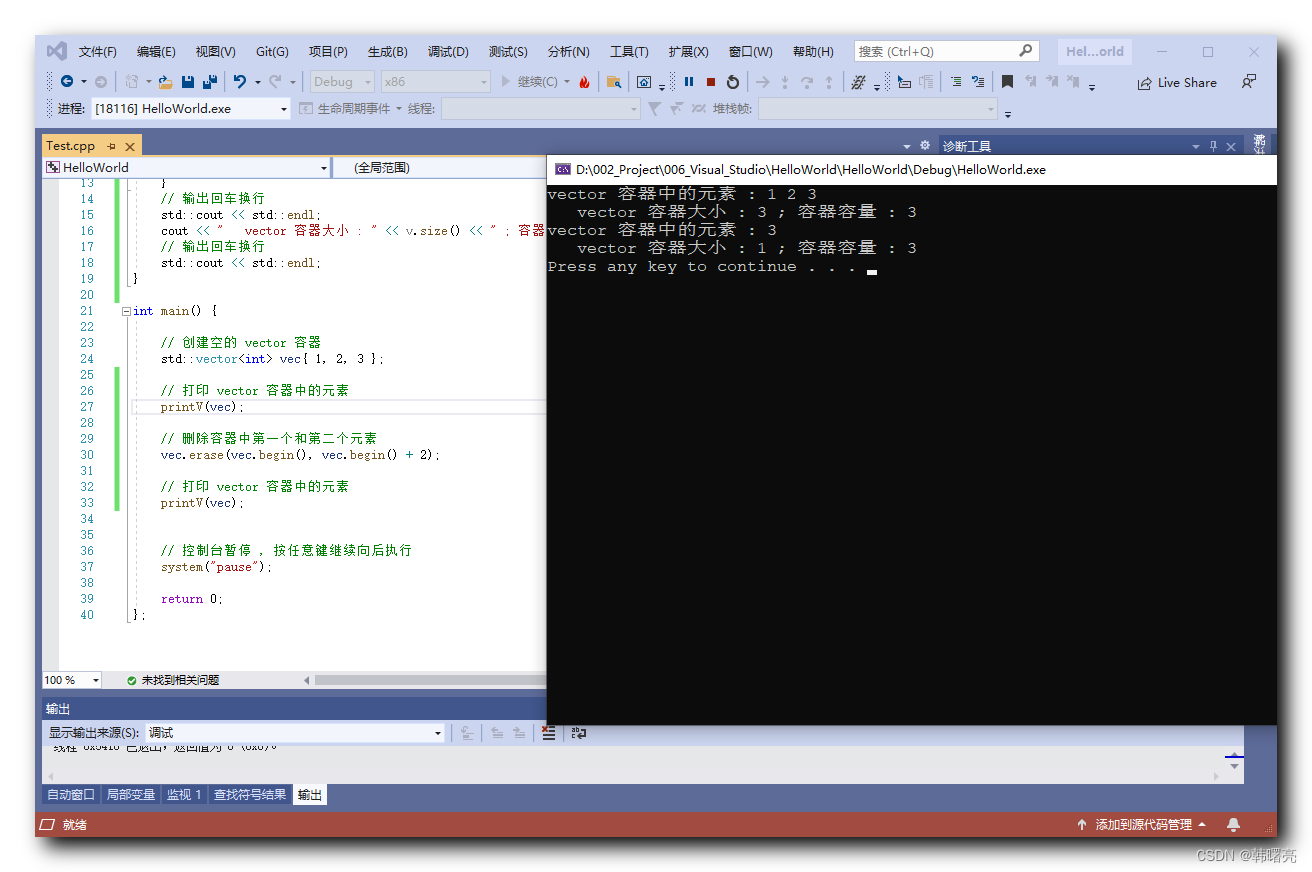Switch to the 局部变量 tab
This screenshot has height=872, width=1312.
(x=131, y=795)
